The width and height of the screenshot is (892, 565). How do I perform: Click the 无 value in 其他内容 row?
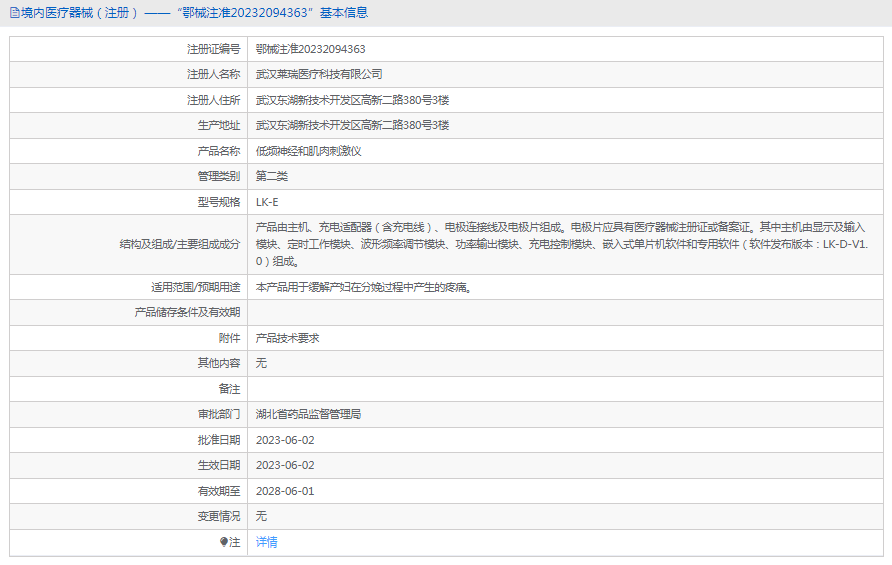point(261,363)
